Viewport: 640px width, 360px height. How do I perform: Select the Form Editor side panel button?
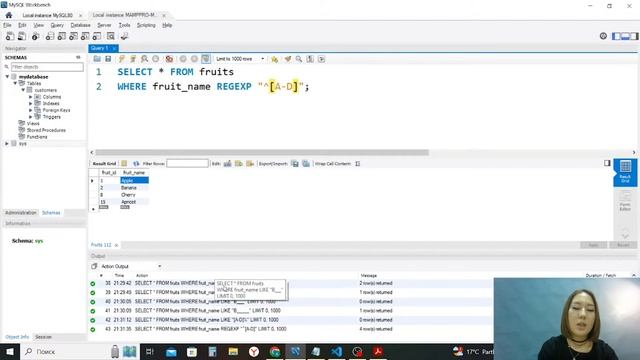(x=625, y=201)
